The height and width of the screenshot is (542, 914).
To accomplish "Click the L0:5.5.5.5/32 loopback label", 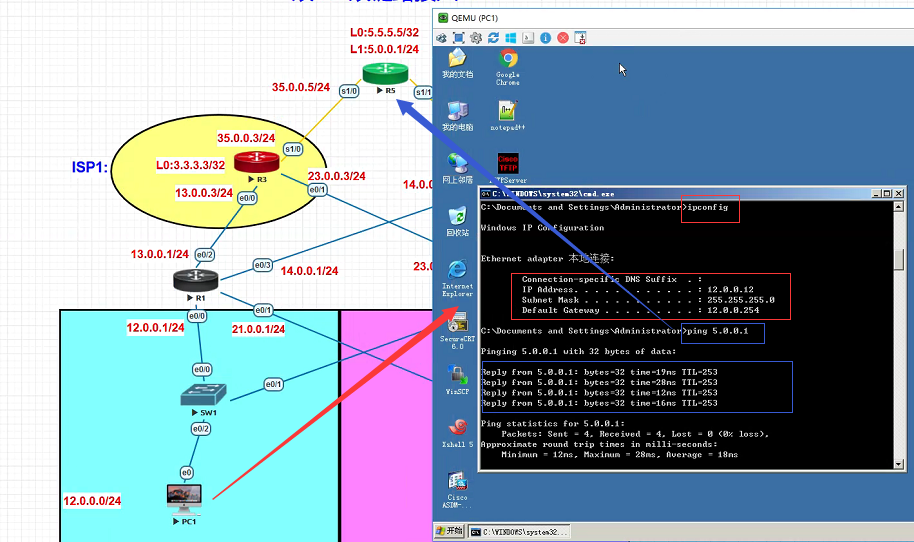I will 384,32.
